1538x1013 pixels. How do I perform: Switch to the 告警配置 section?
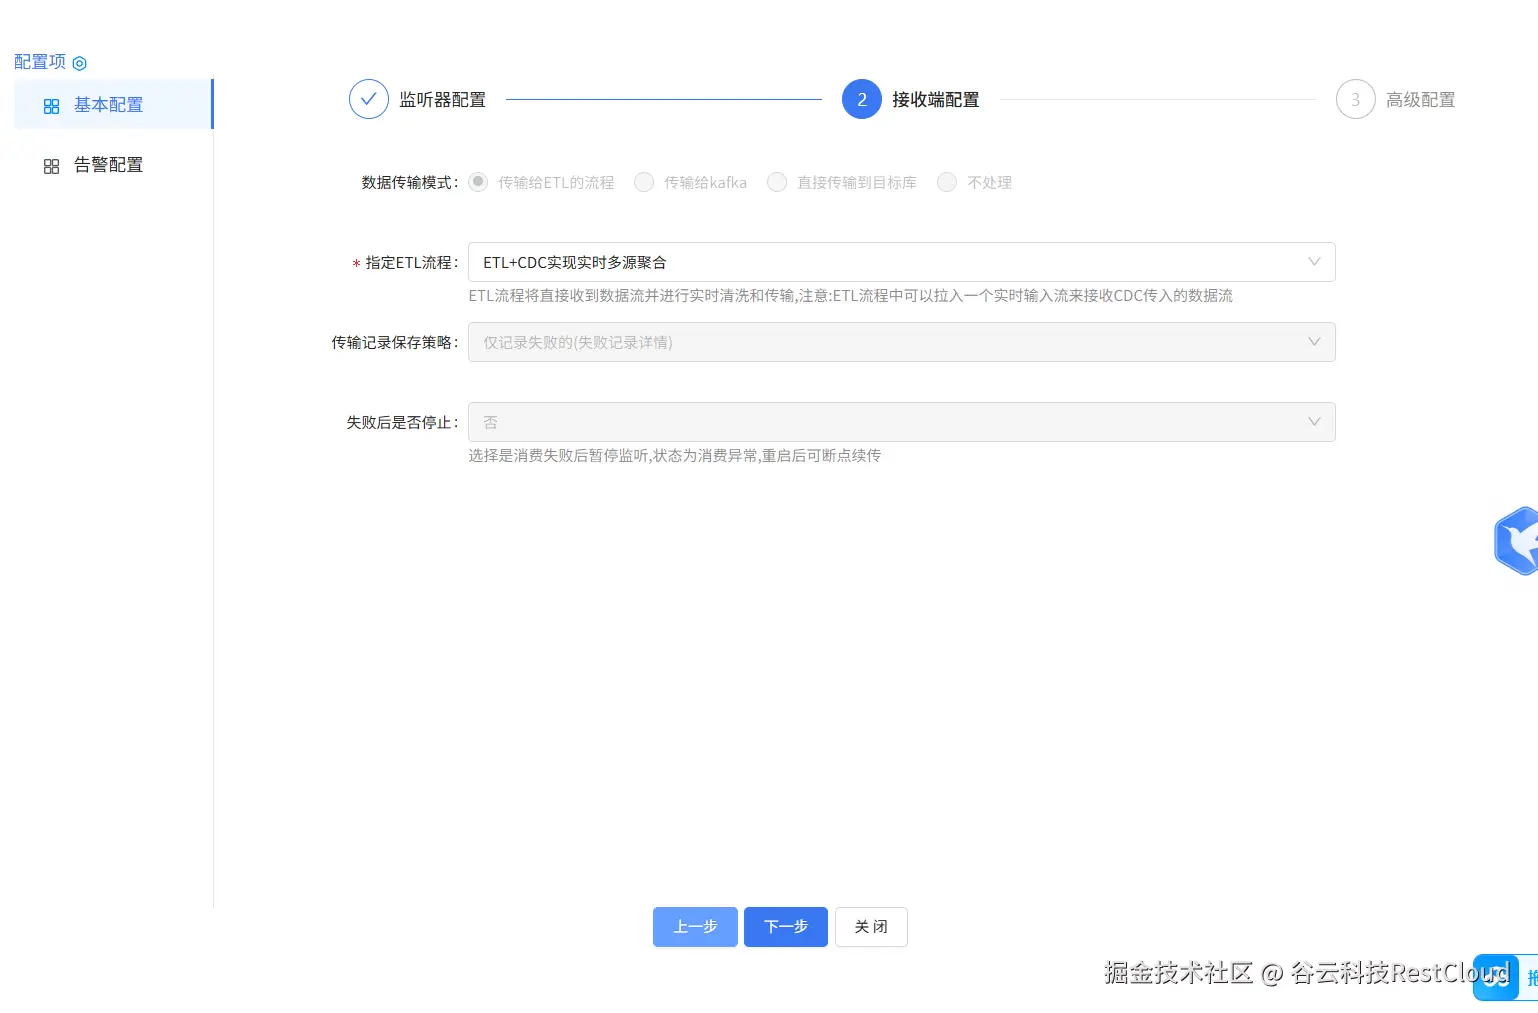[x=108, y=165]
